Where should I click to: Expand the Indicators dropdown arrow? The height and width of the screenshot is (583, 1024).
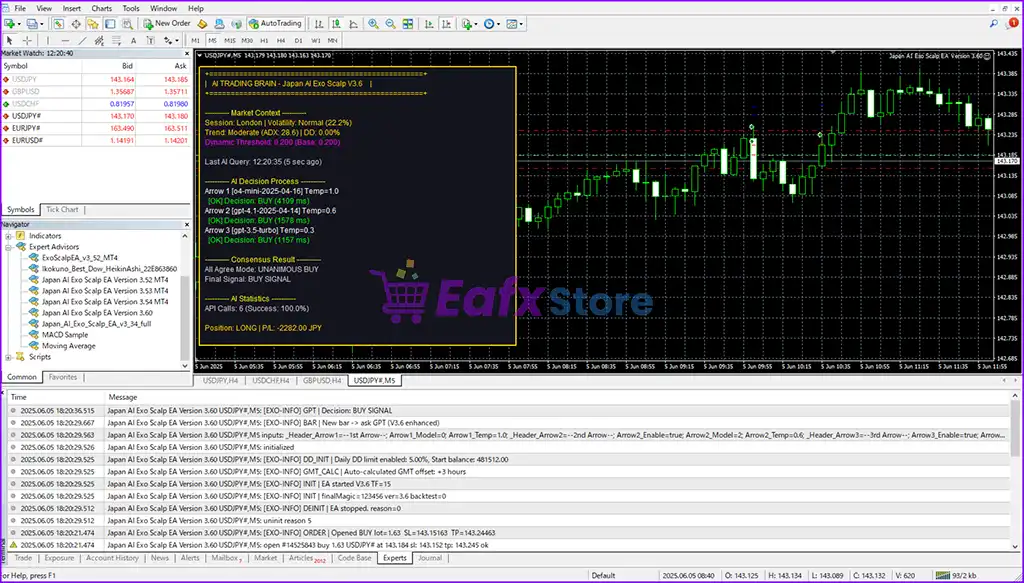click(x=477, y=24)
